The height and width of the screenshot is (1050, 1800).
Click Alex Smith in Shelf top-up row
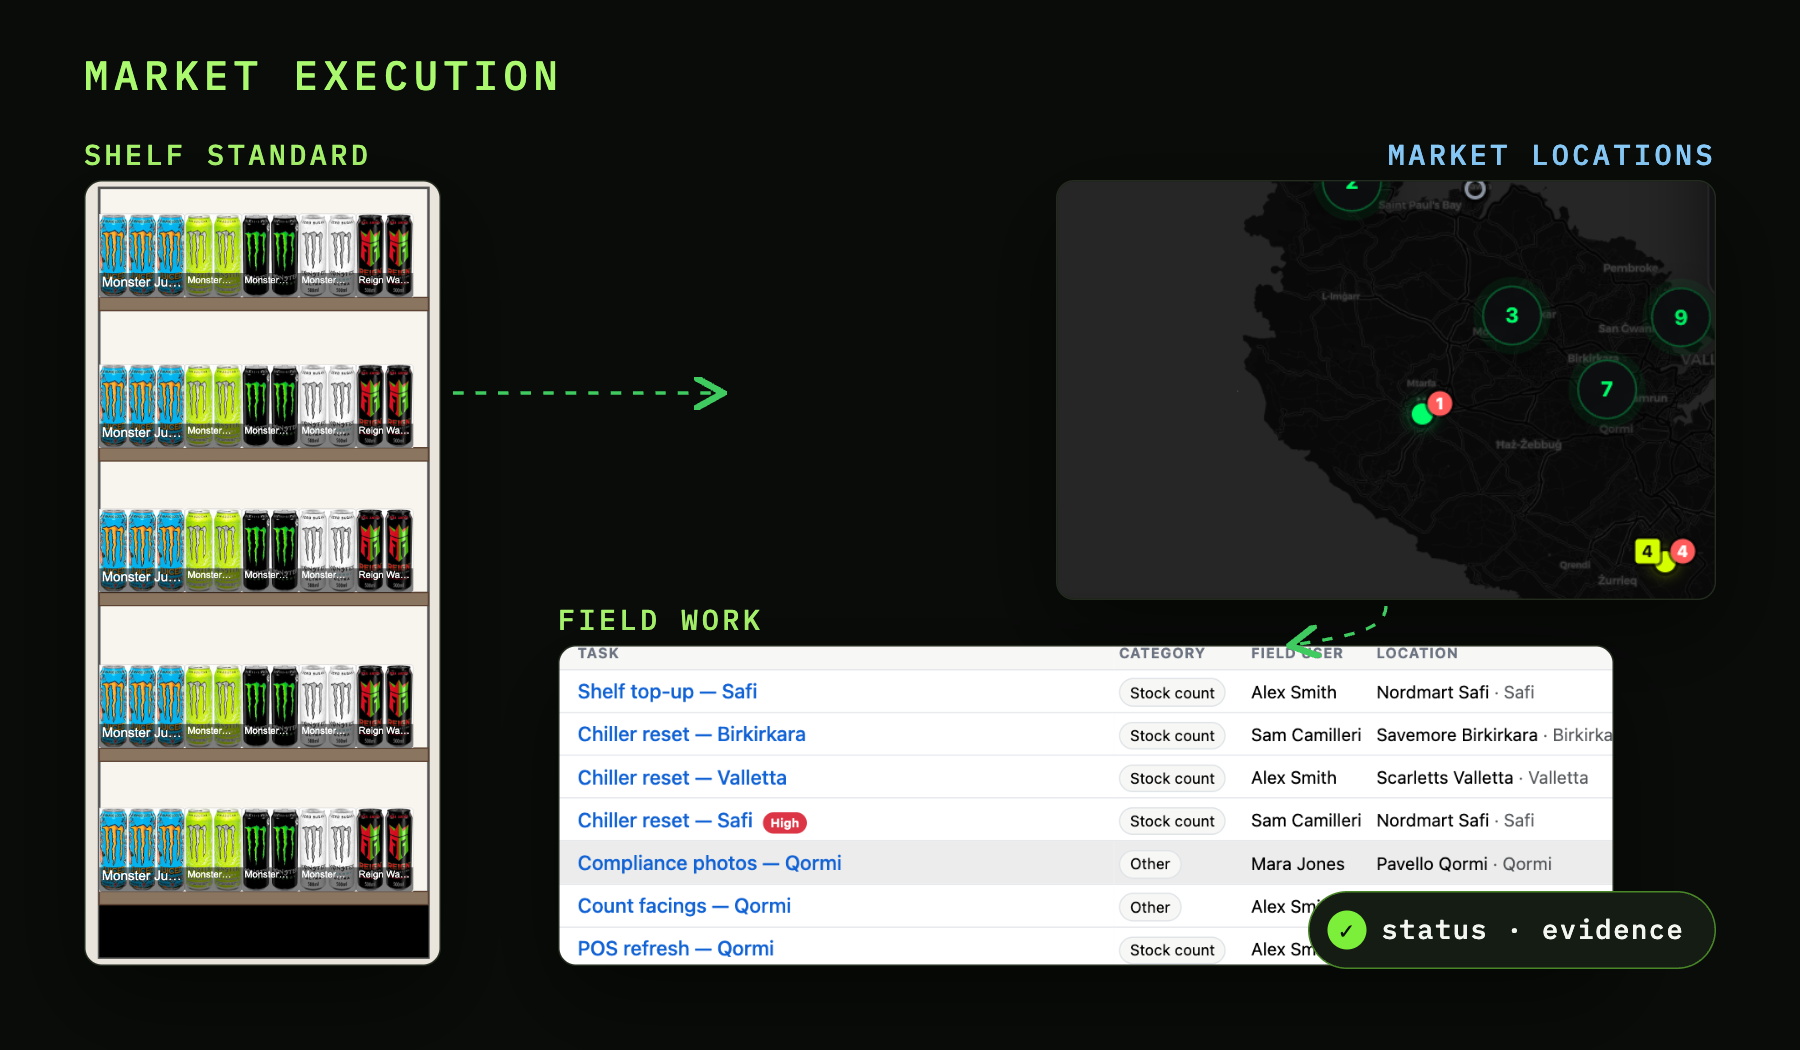click(x=1294, y=692)
